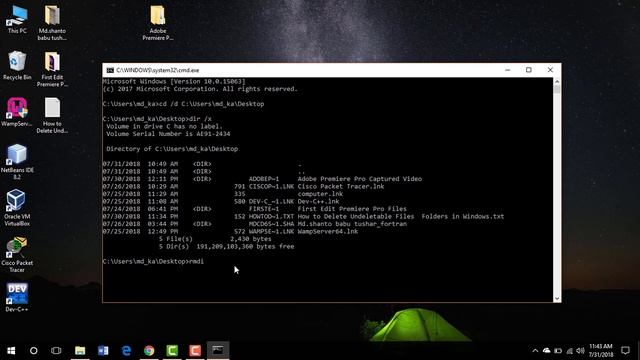Close the cmd.exe window
This screenshot has height=360, width=640.
click(x=550, y=70)
